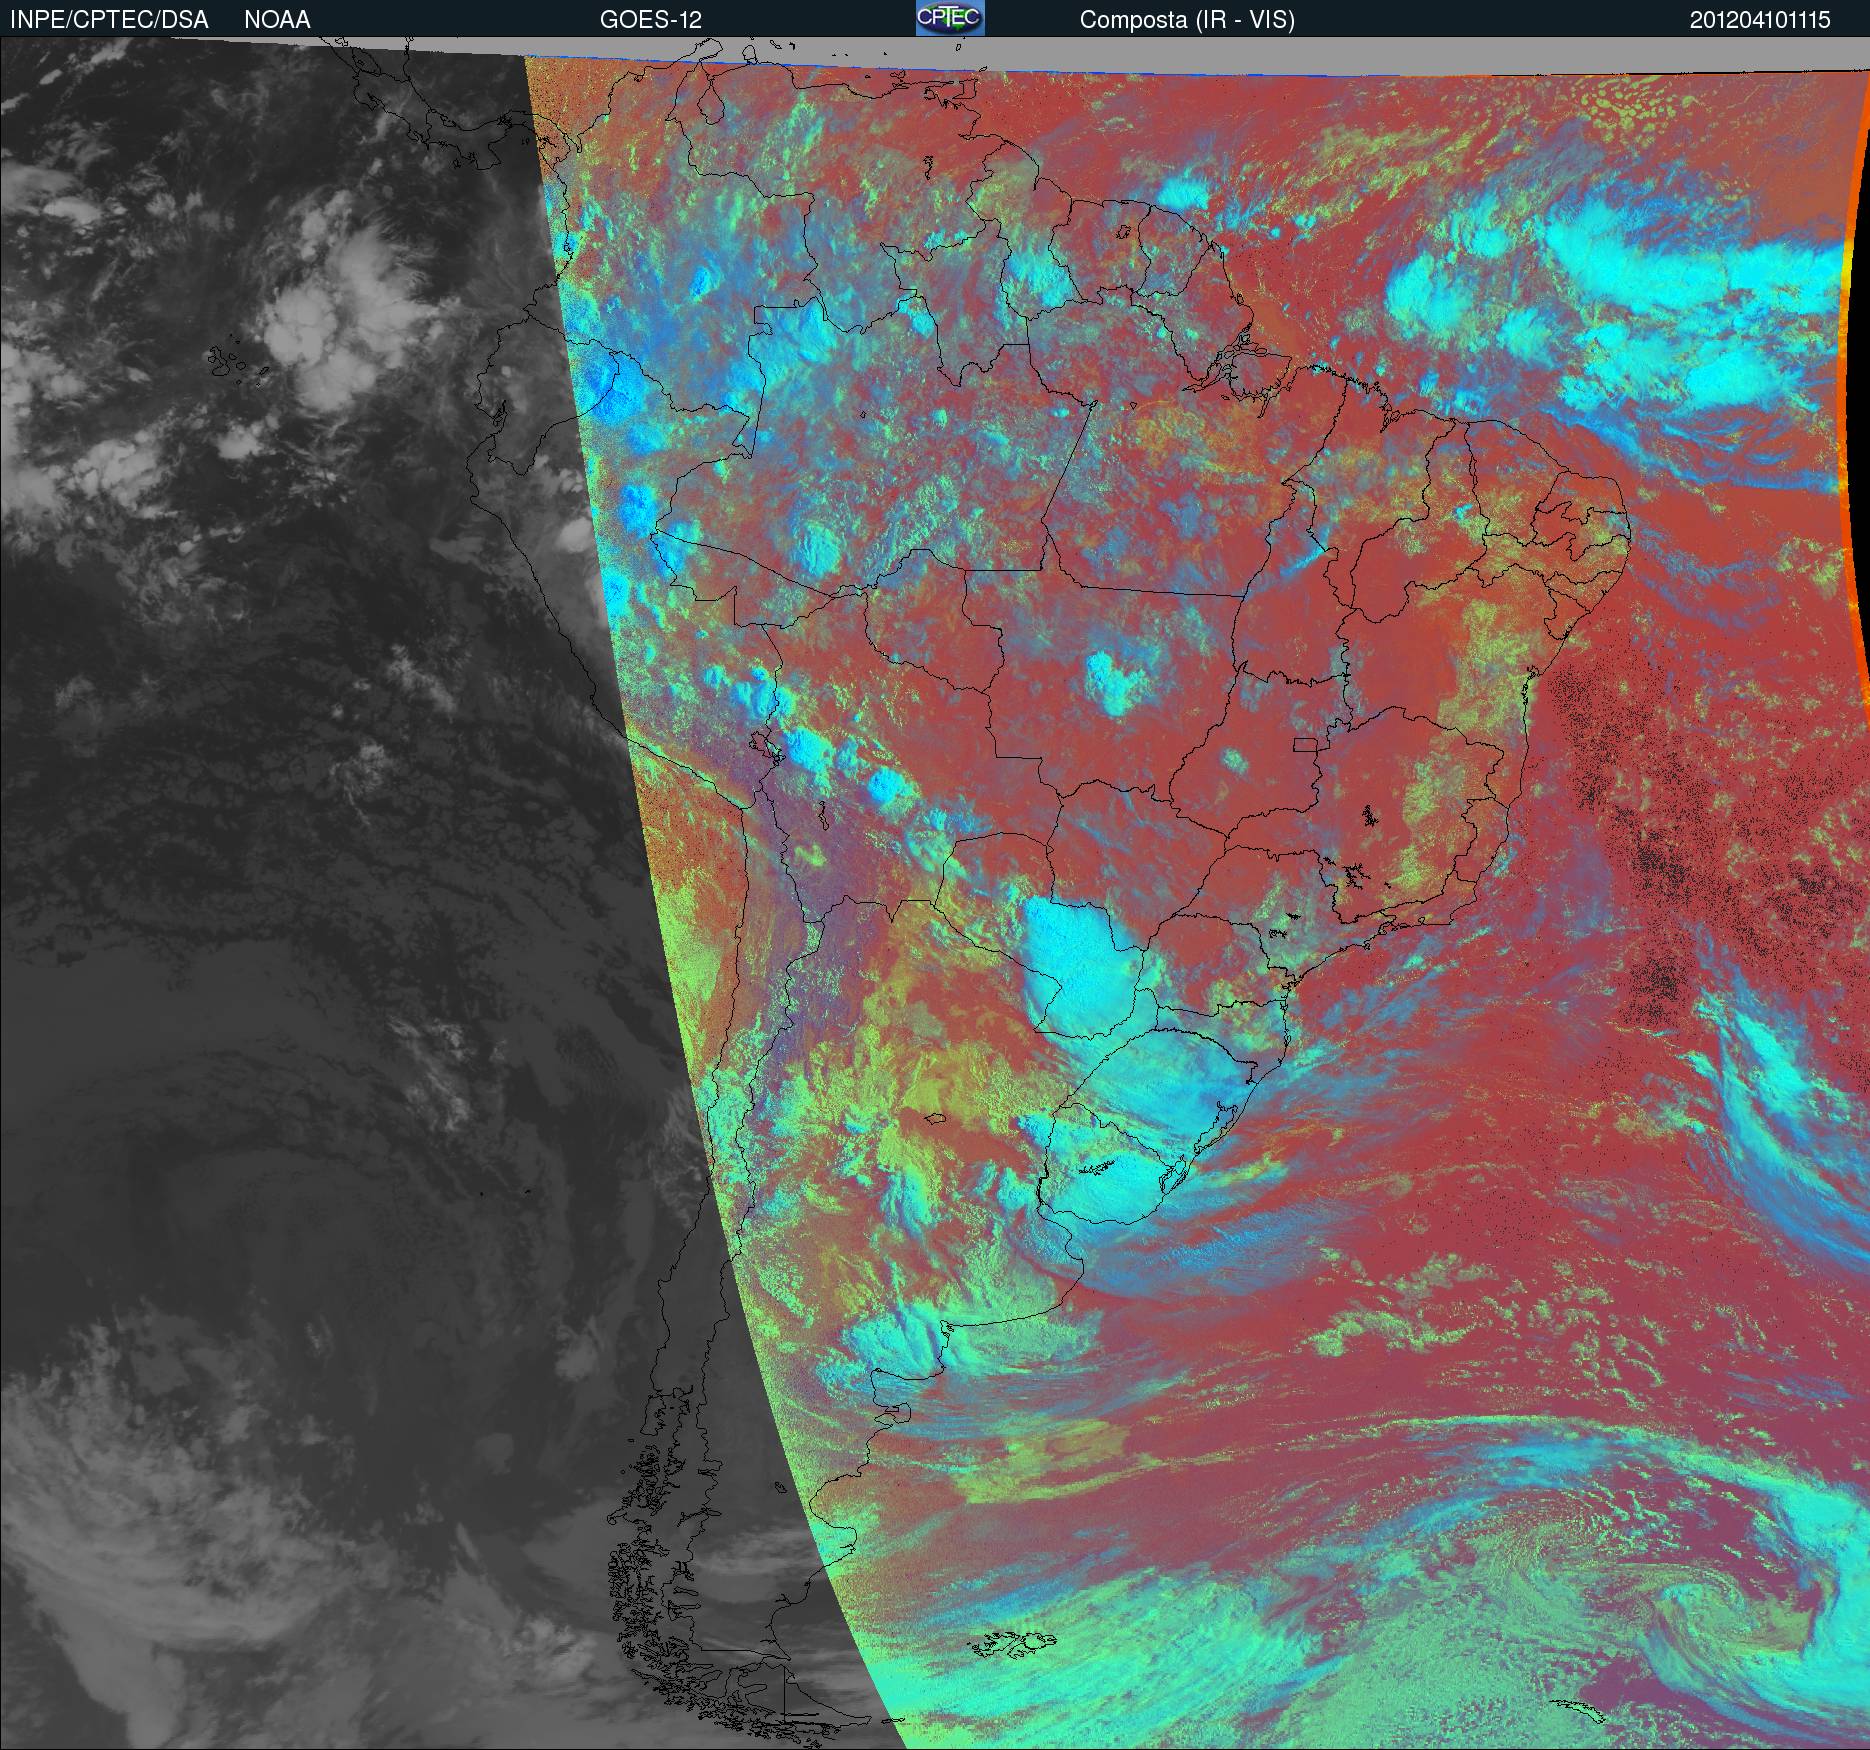Click the 'NOAA' label in header
This screenshot has width=1870, height=1750.
pos(277,20)
